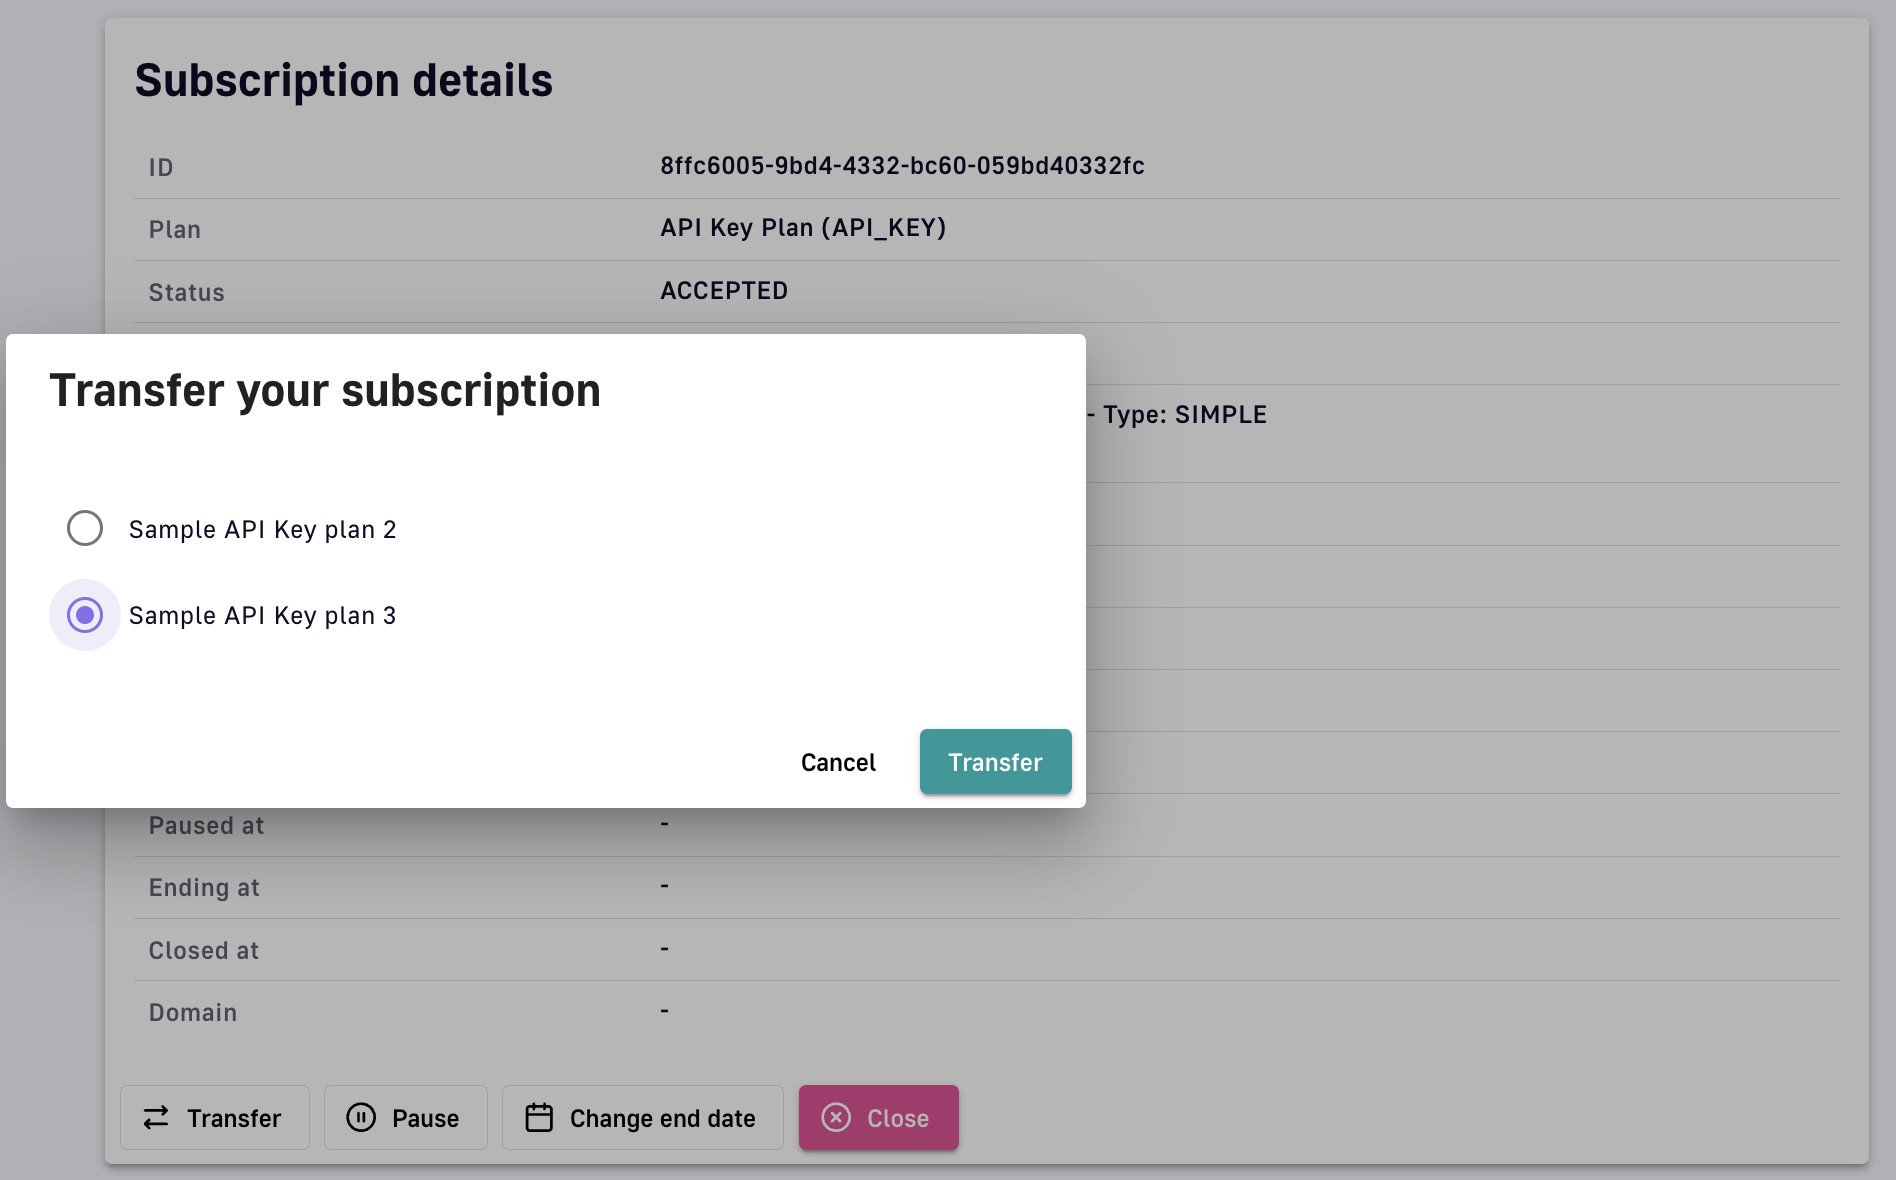1896x1180 pixels.
Task: Select the Sample API Key plan 3 radio button
Action: click(85, 615)
